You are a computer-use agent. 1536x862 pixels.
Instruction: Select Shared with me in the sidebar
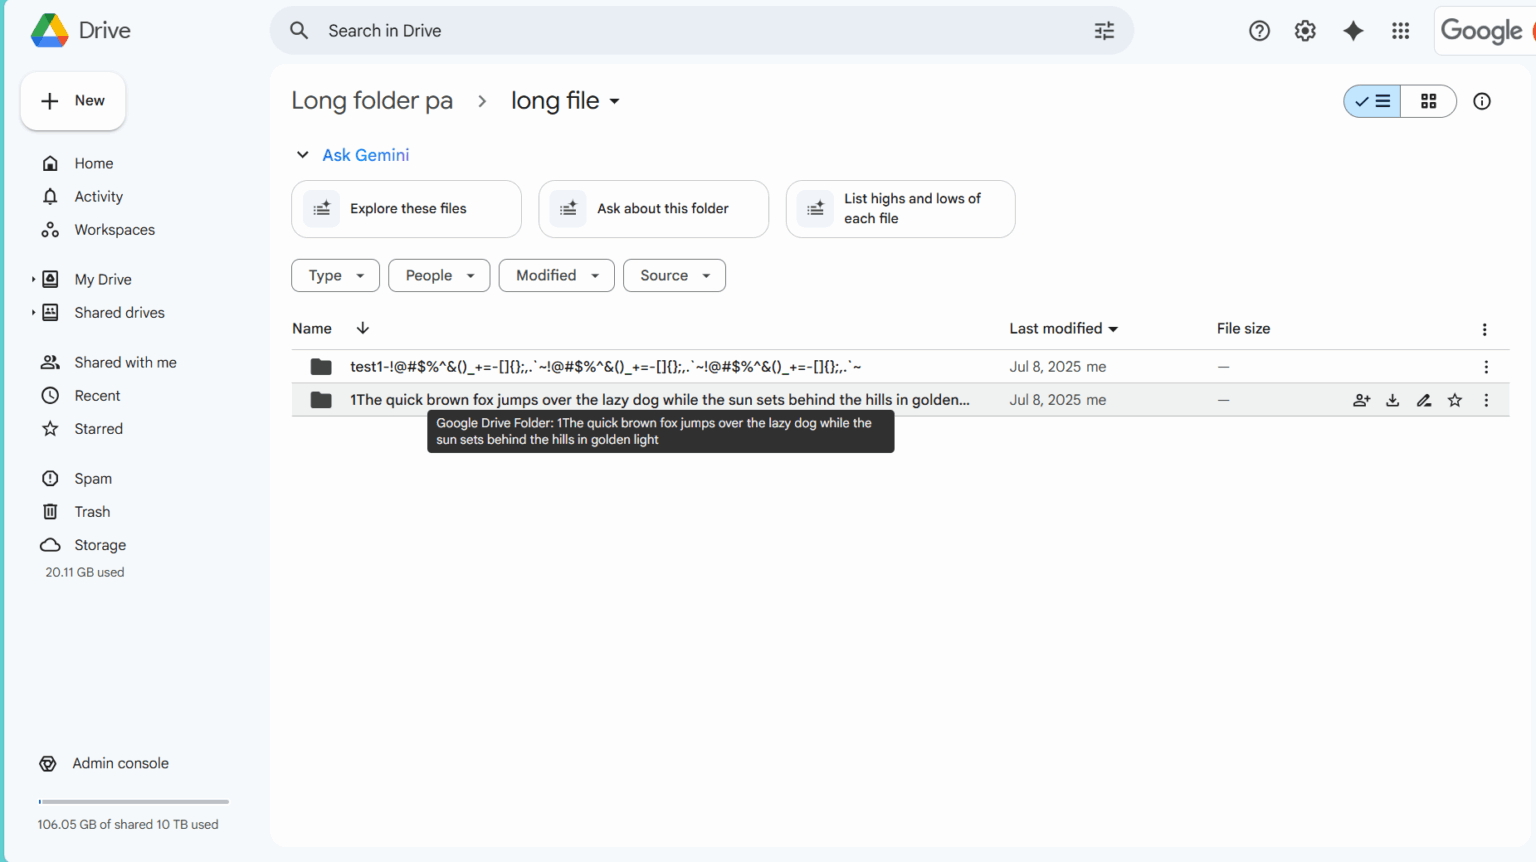point(125,362)
